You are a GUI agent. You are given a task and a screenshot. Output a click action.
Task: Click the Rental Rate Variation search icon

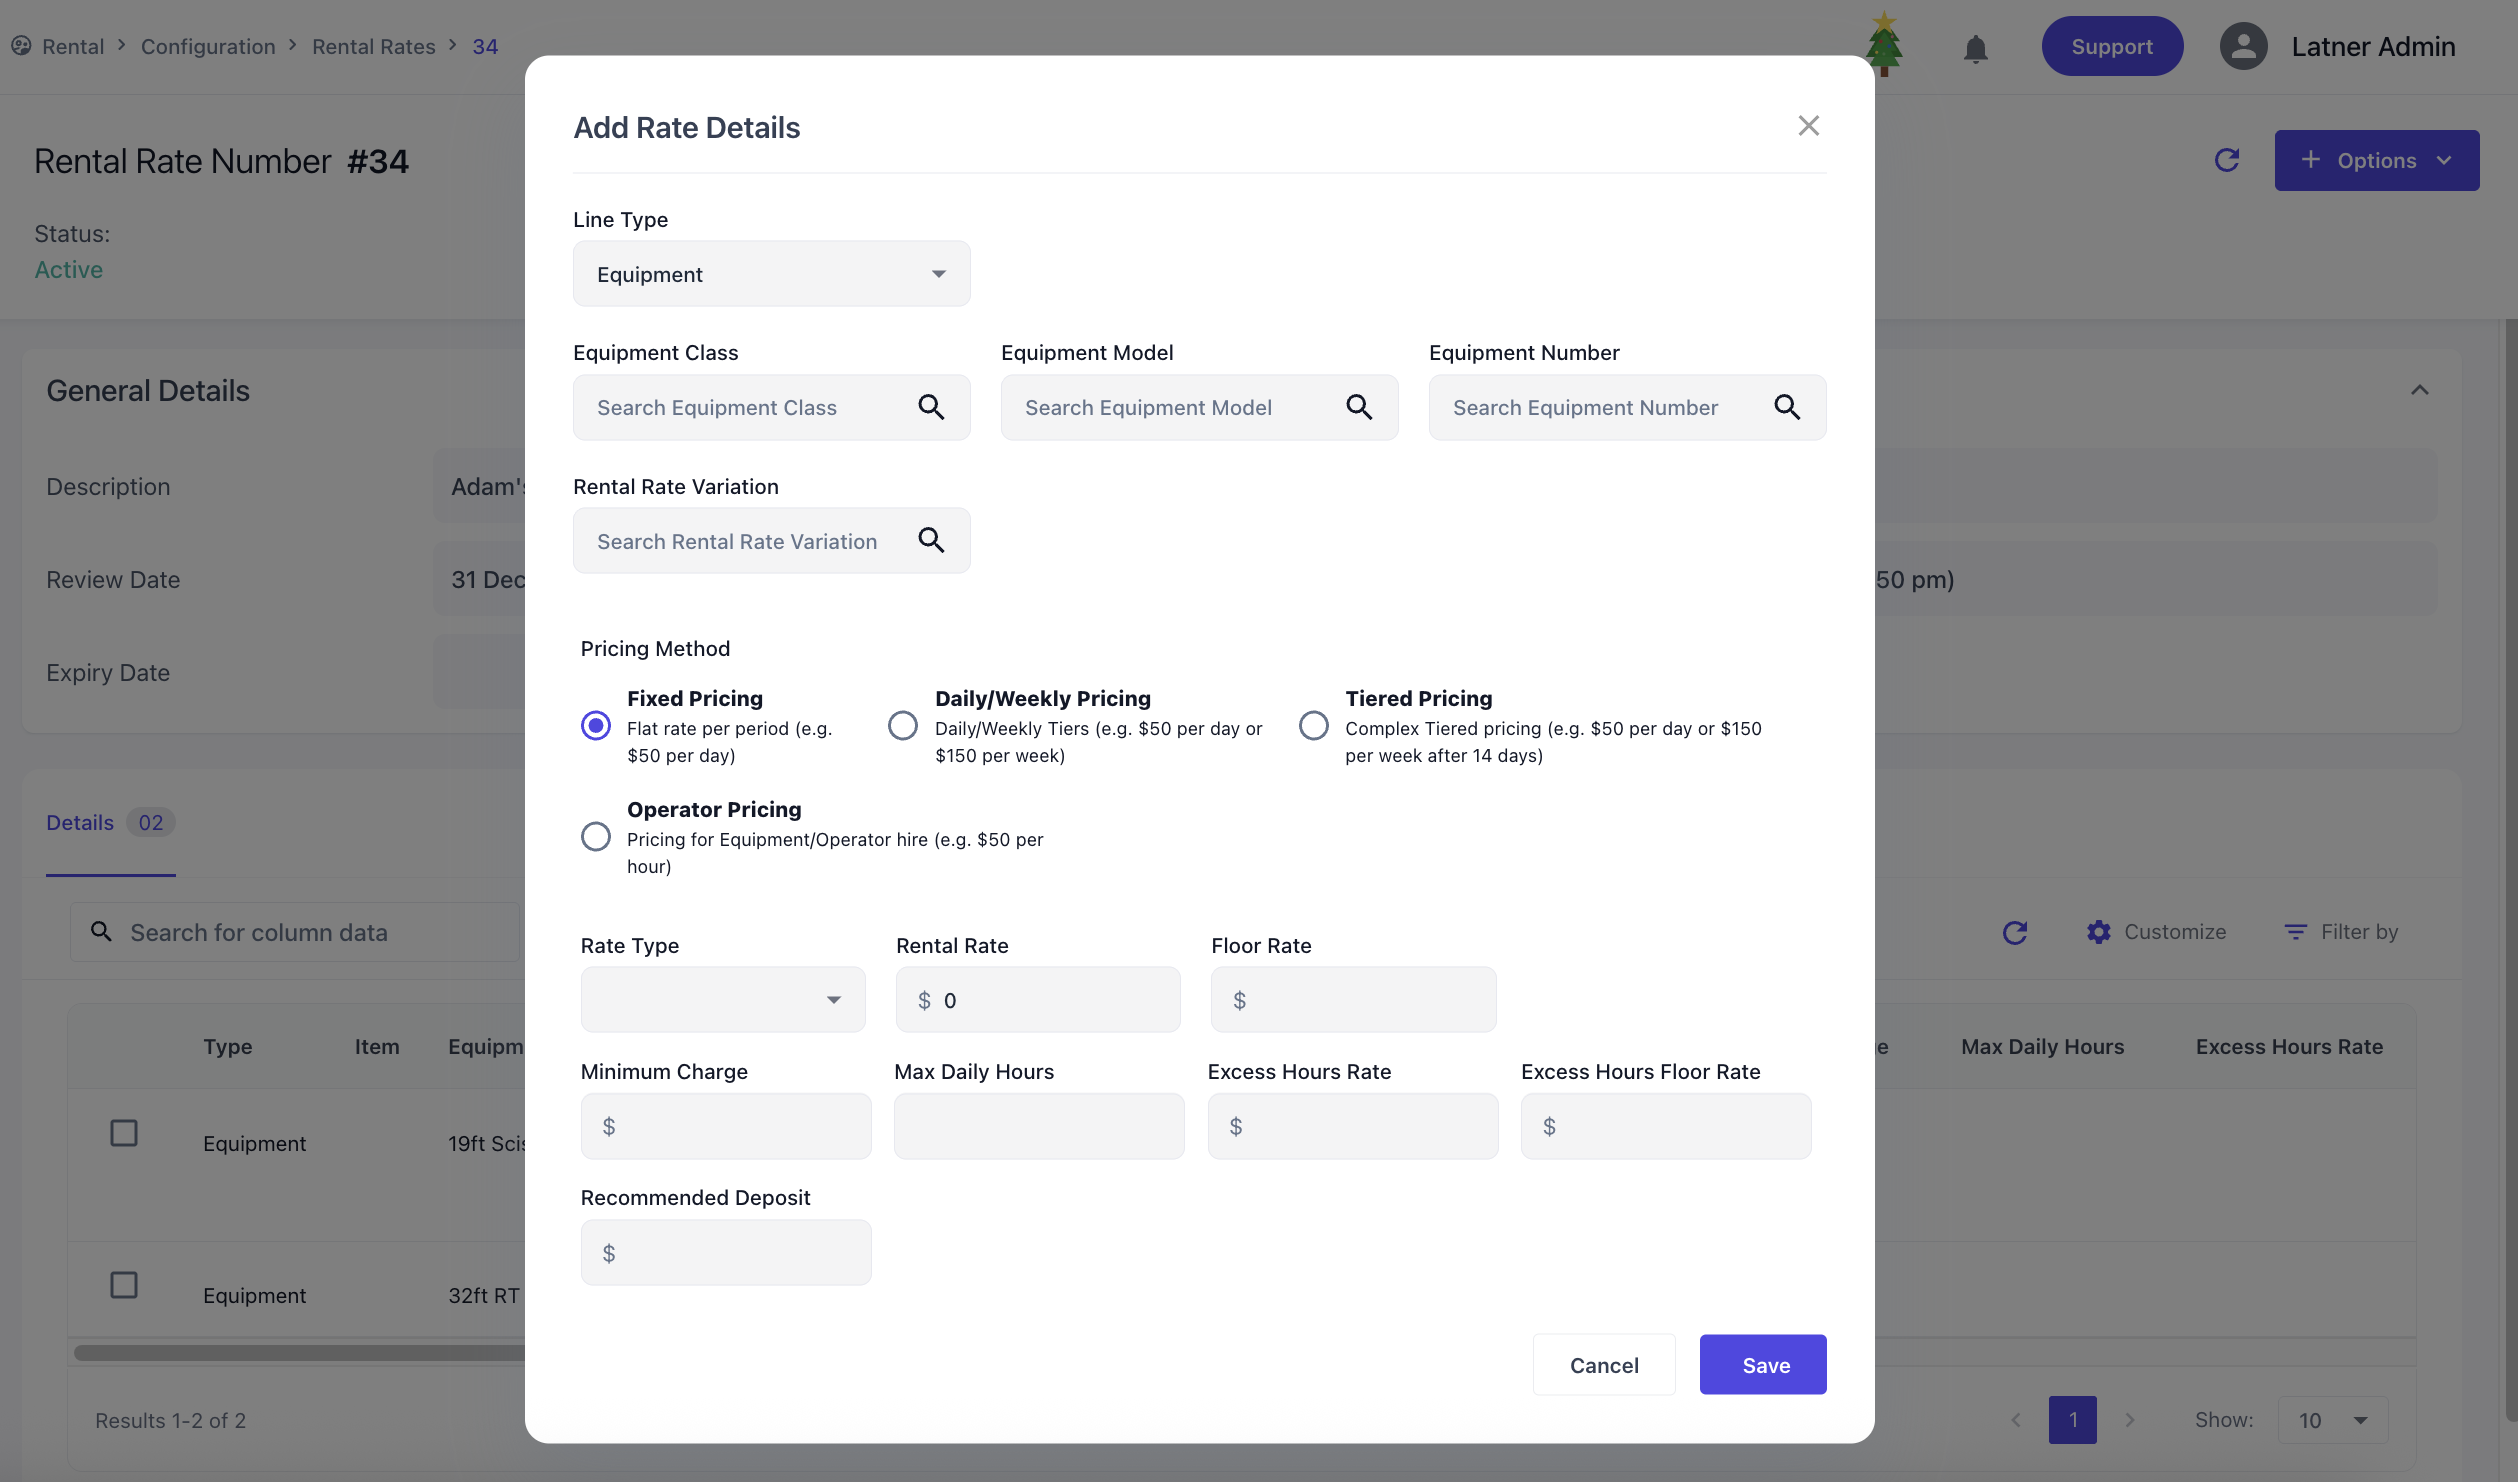tap(931, 541)
